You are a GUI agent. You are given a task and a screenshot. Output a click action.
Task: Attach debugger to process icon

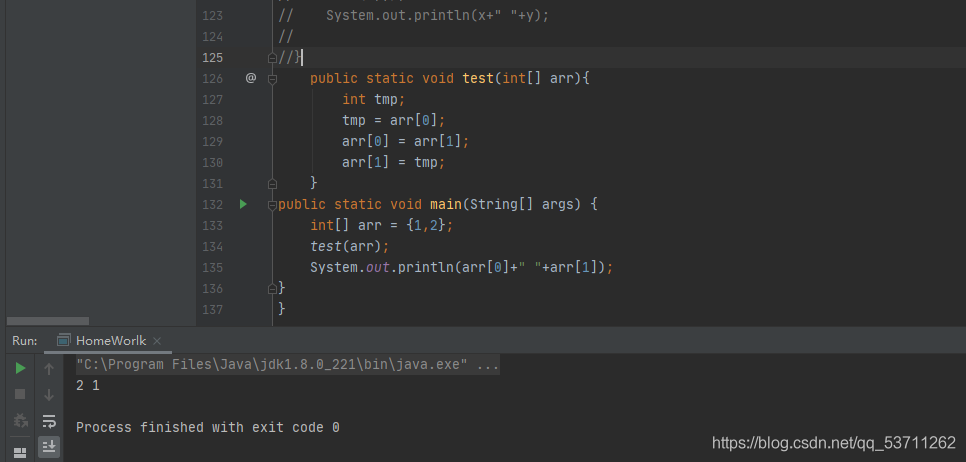tap(20, 421)
